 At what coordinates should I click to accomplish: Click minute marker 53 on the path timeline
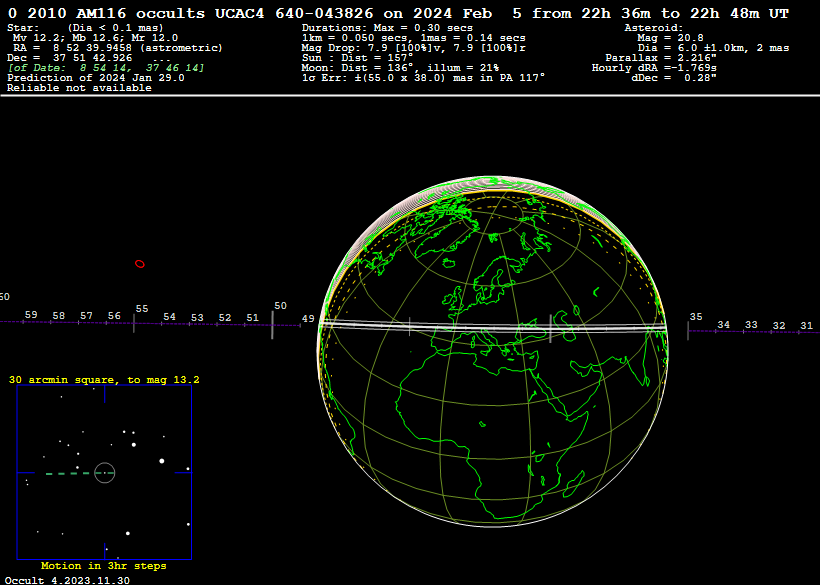pos(197,318)
